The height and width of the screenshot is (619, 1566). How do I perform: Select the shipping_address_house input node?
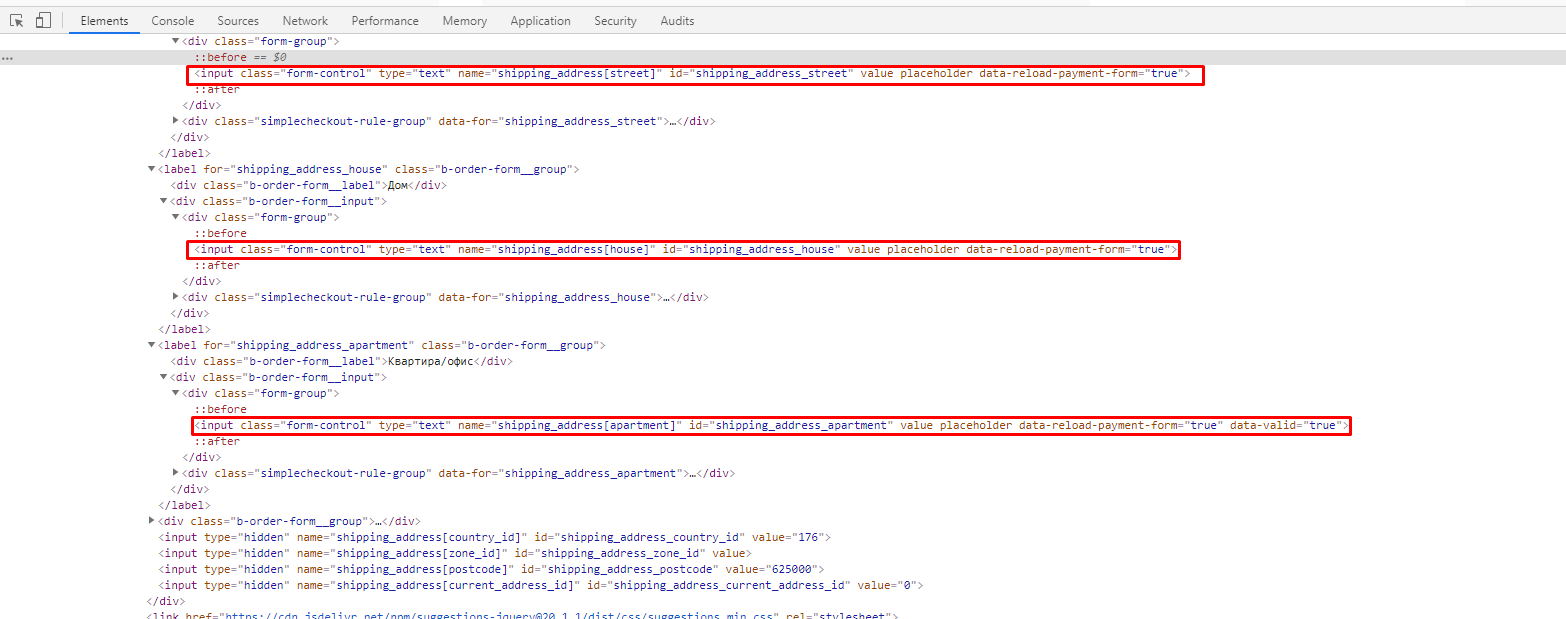(685, 249)
